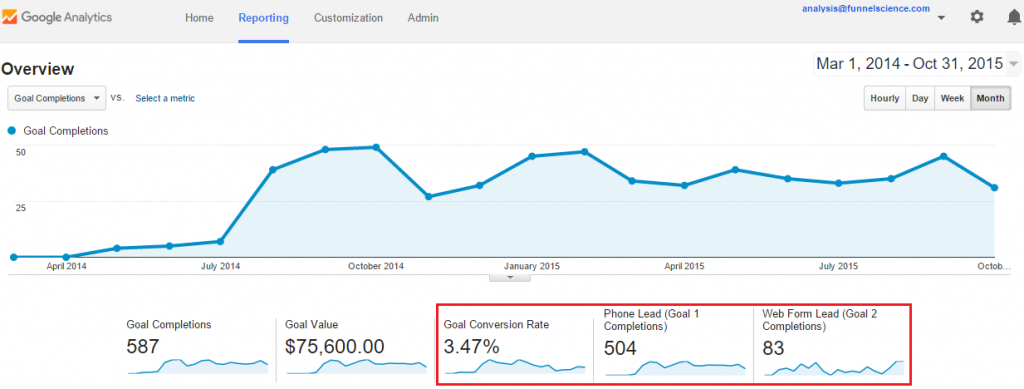Click the Phone Lead sparkline chart
The height and width of the screenshot is (389, 1024).
[675, 368]
